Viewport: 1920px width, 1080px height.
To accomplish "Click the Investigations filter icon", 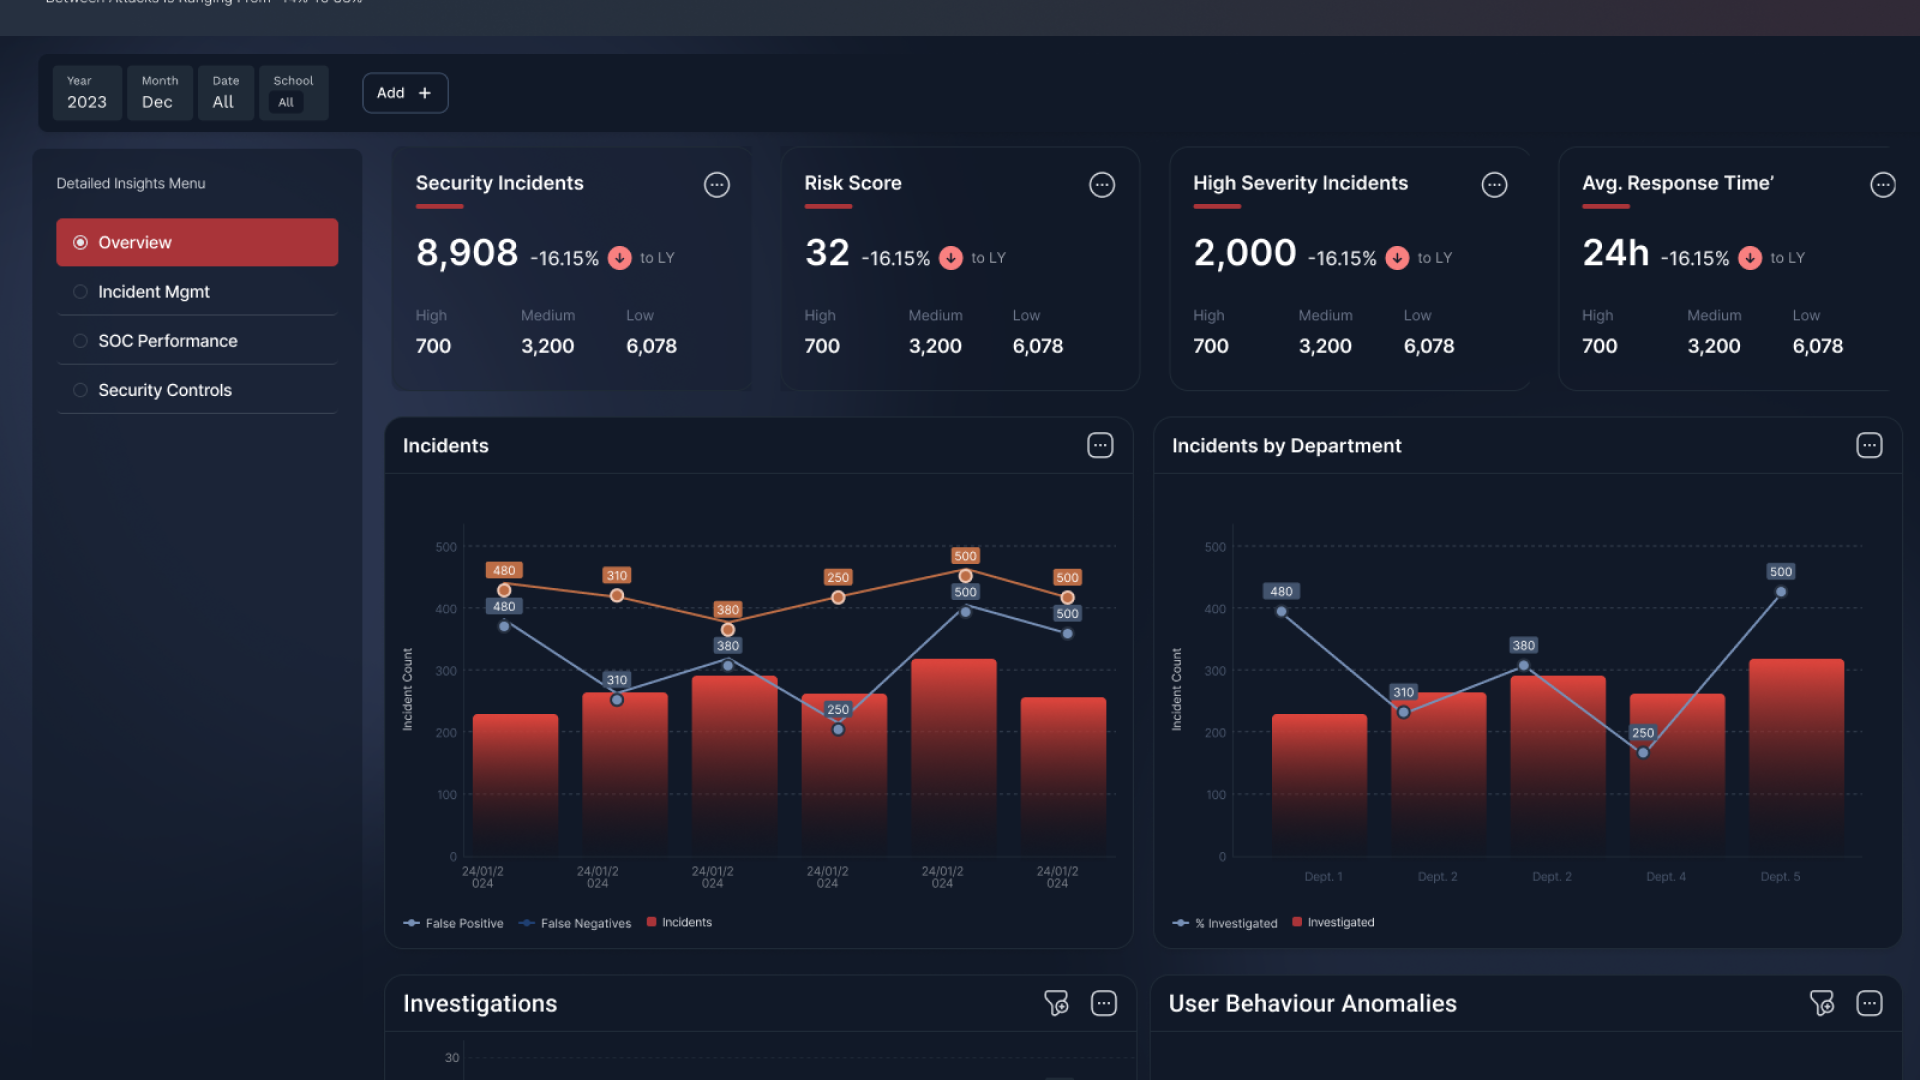I will (1056, 1003).
